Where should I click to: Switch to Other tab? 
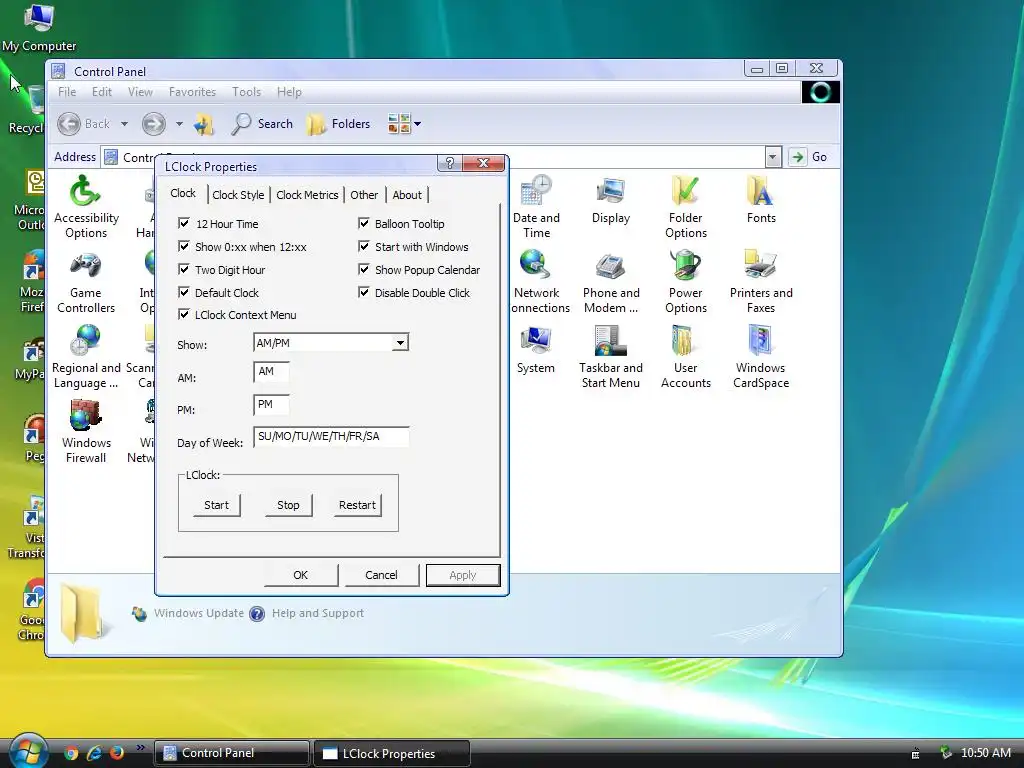coord(364,195)
